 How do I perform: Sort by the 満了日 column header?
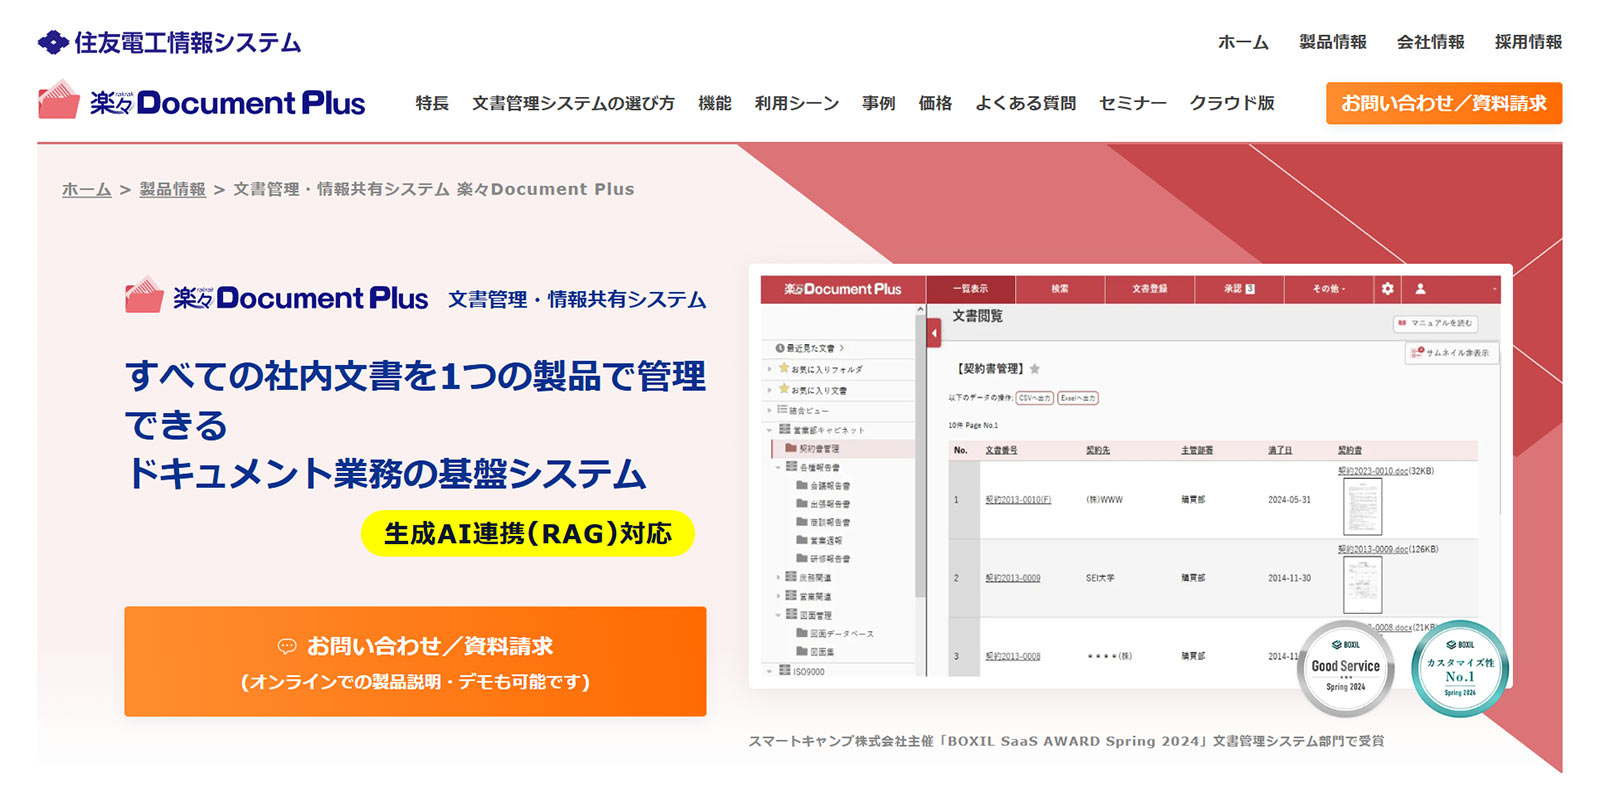tap(1280, 450)
